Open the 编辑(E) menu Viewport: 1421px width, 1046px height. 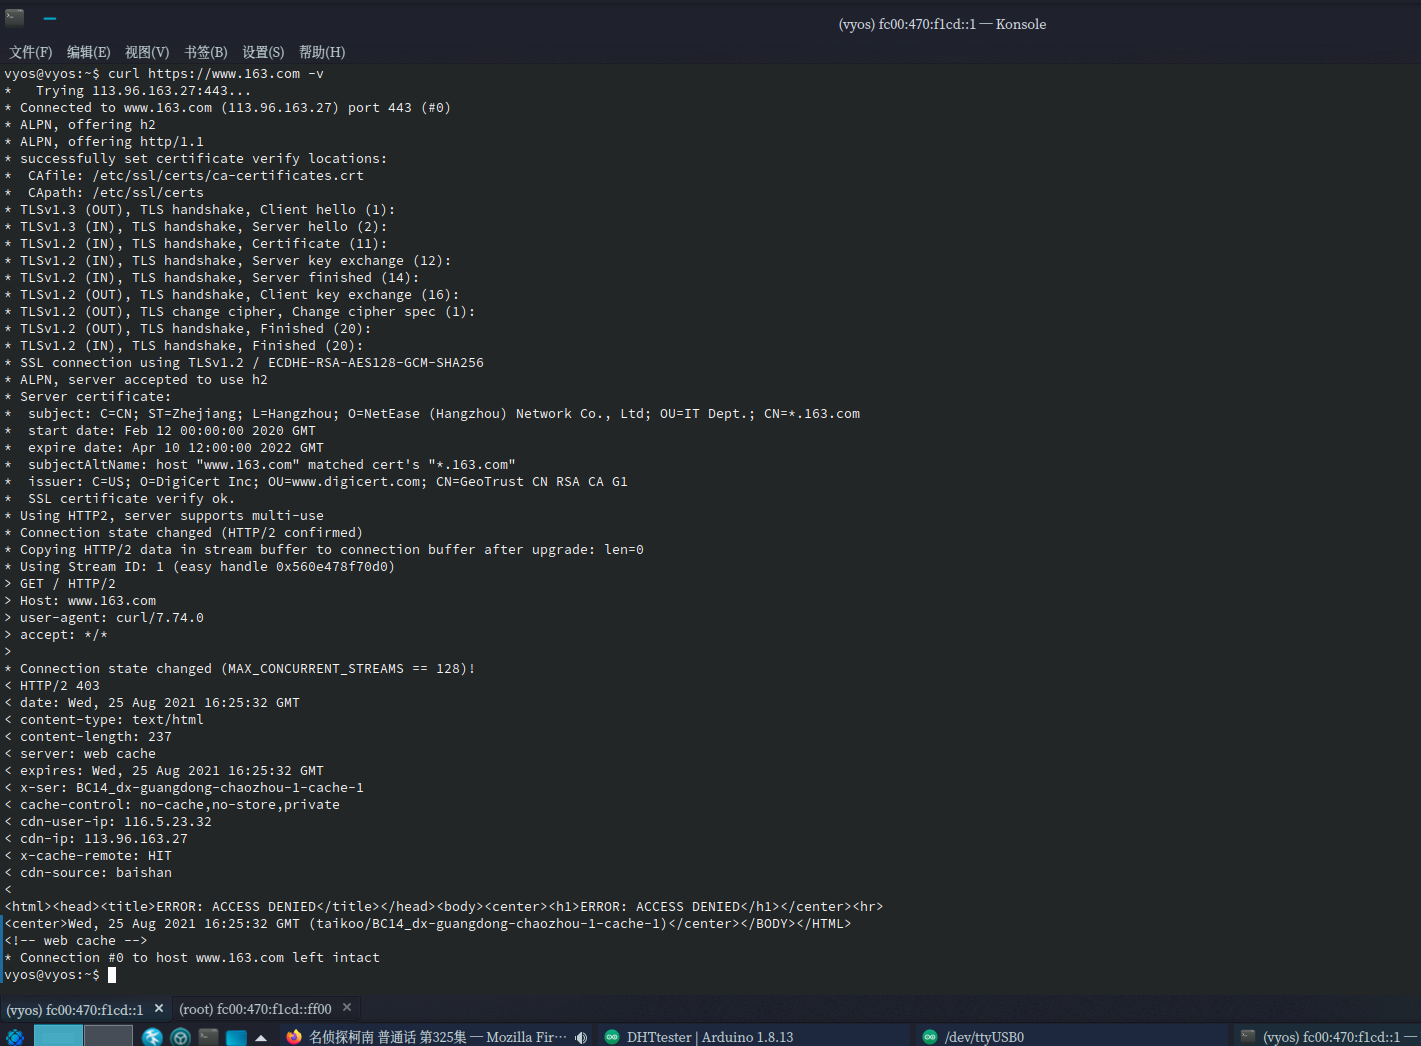click(88, 52)
